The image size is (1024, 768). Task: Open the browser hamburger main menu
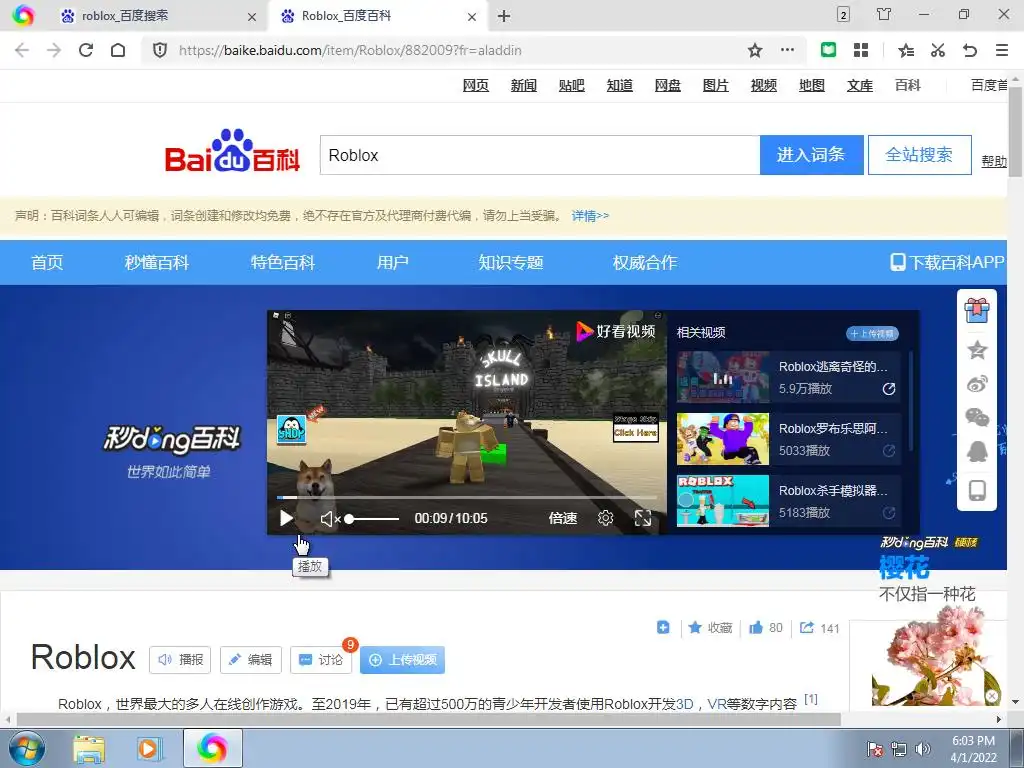[x=1002, y=50]
